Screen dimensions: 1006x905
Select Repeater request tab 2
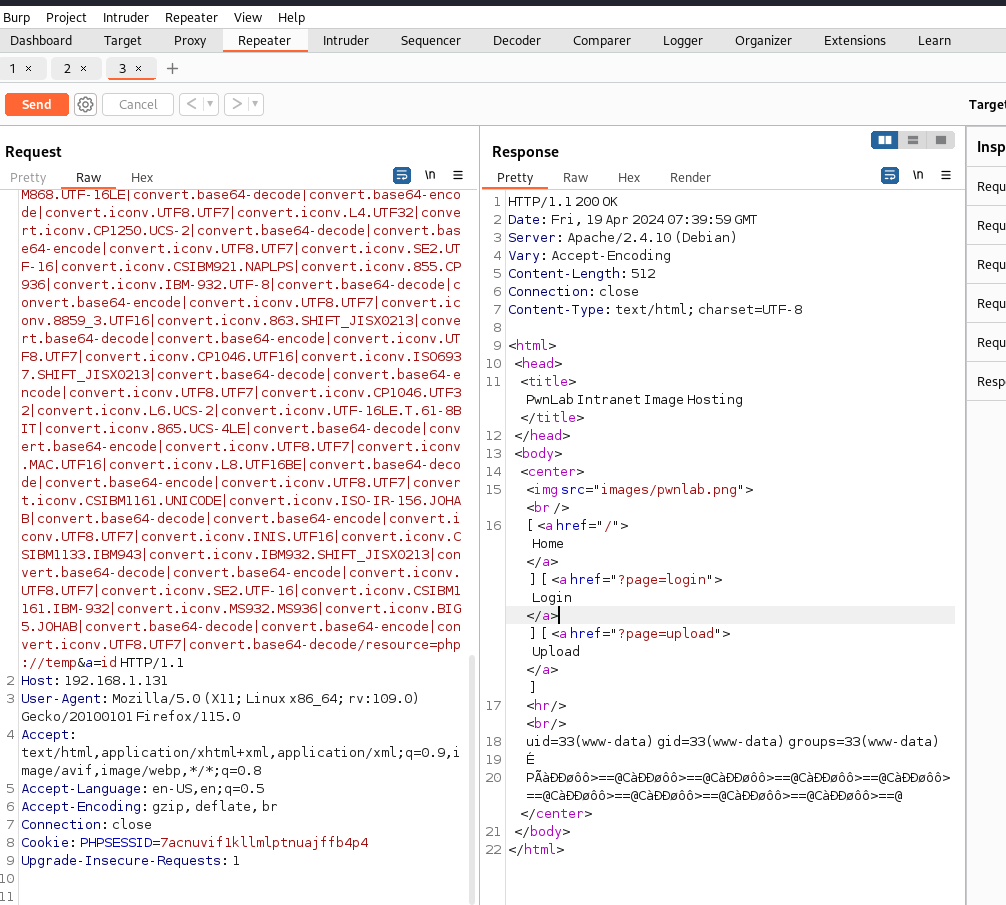(x=67, y=69)
